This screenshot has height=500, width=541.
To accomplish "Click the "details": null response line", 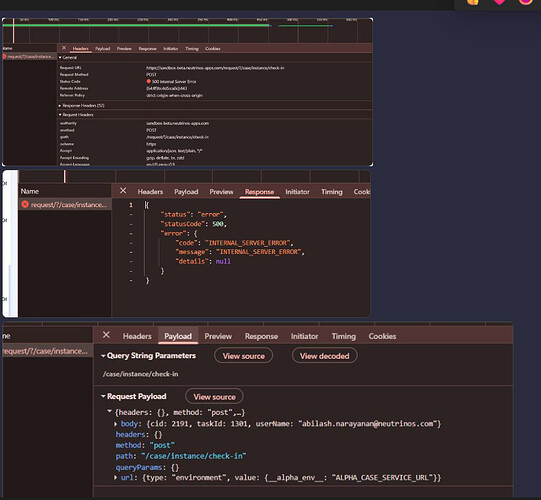I will (x=203, y=261).
